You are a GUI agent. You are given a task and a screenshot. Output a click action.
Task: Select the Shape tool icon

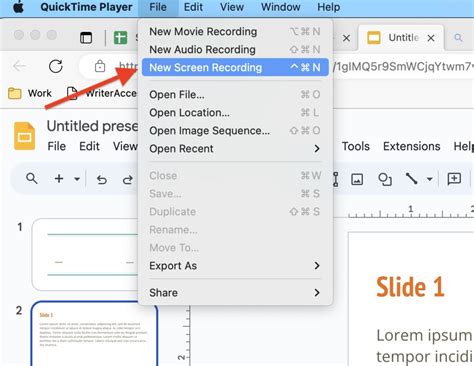385,179
